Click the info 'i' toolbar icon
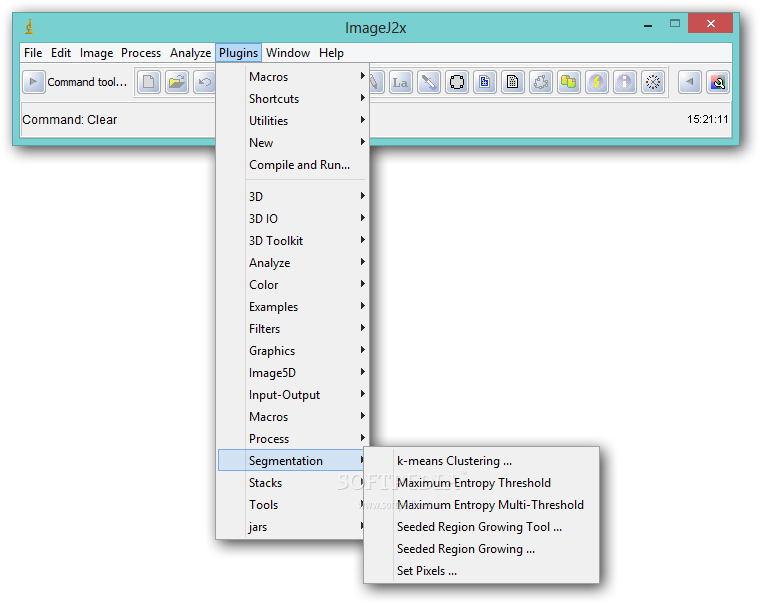 [x=625, y=82]
